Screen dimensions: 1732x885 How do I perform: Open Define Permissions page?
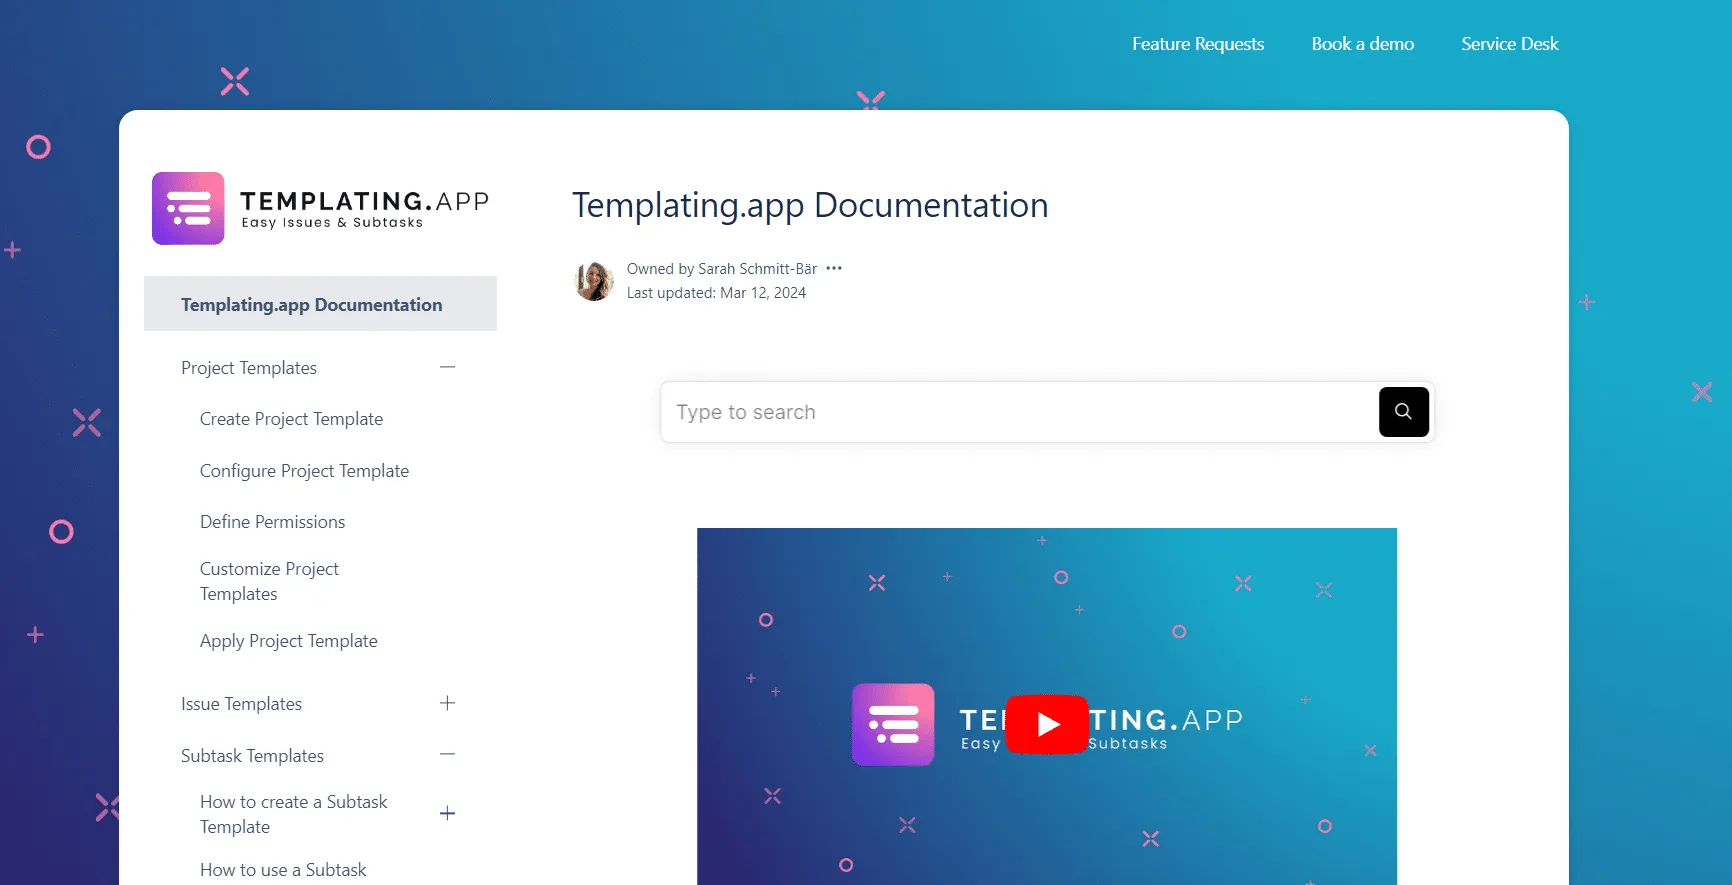[272, 522]
